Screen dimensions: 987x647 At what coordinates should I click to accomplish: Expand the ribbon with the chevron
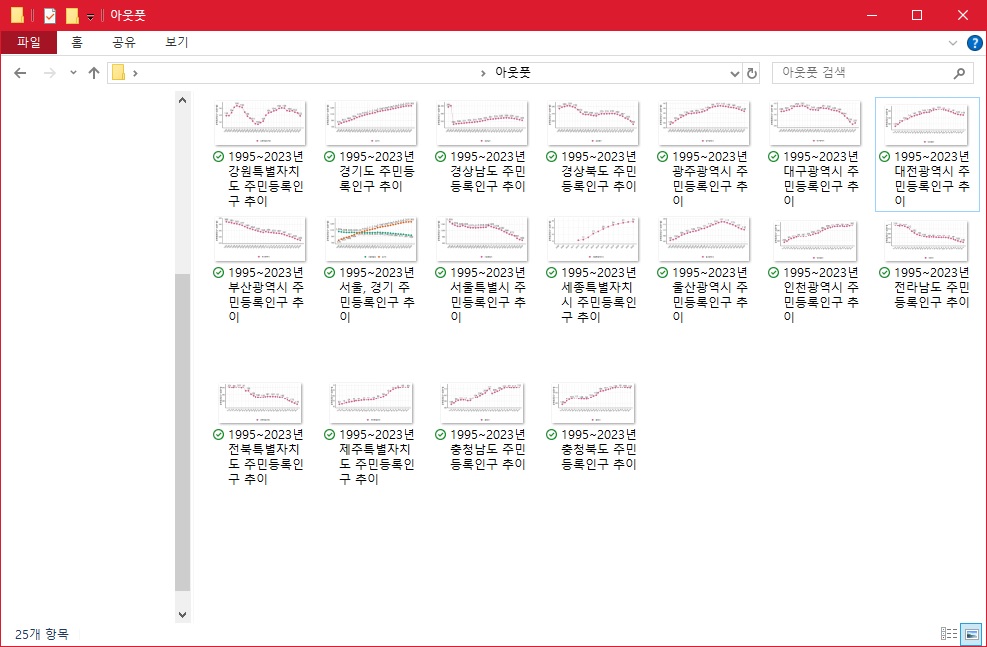point(952,43)
